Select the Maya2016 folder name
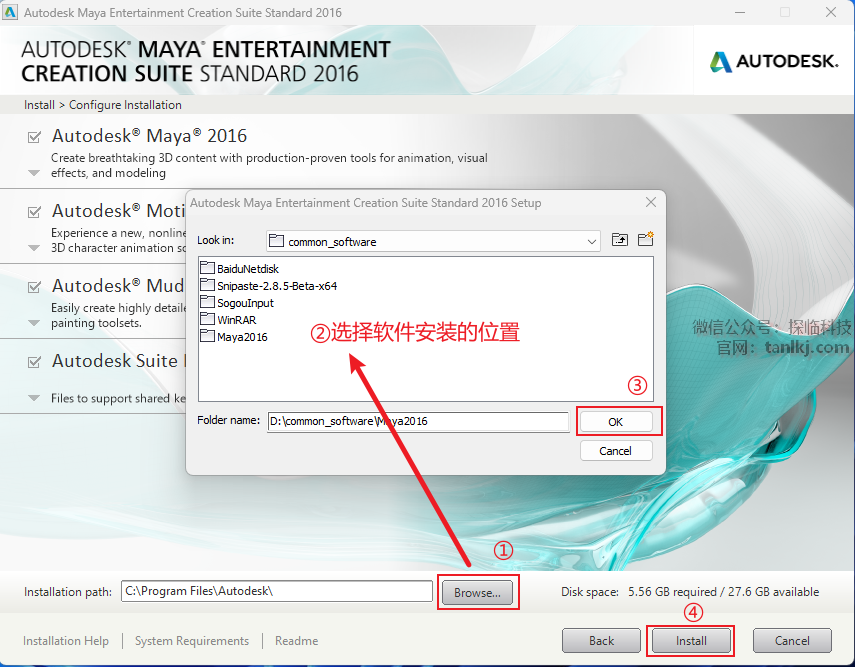The image size is (855, 667). [242, 337]
